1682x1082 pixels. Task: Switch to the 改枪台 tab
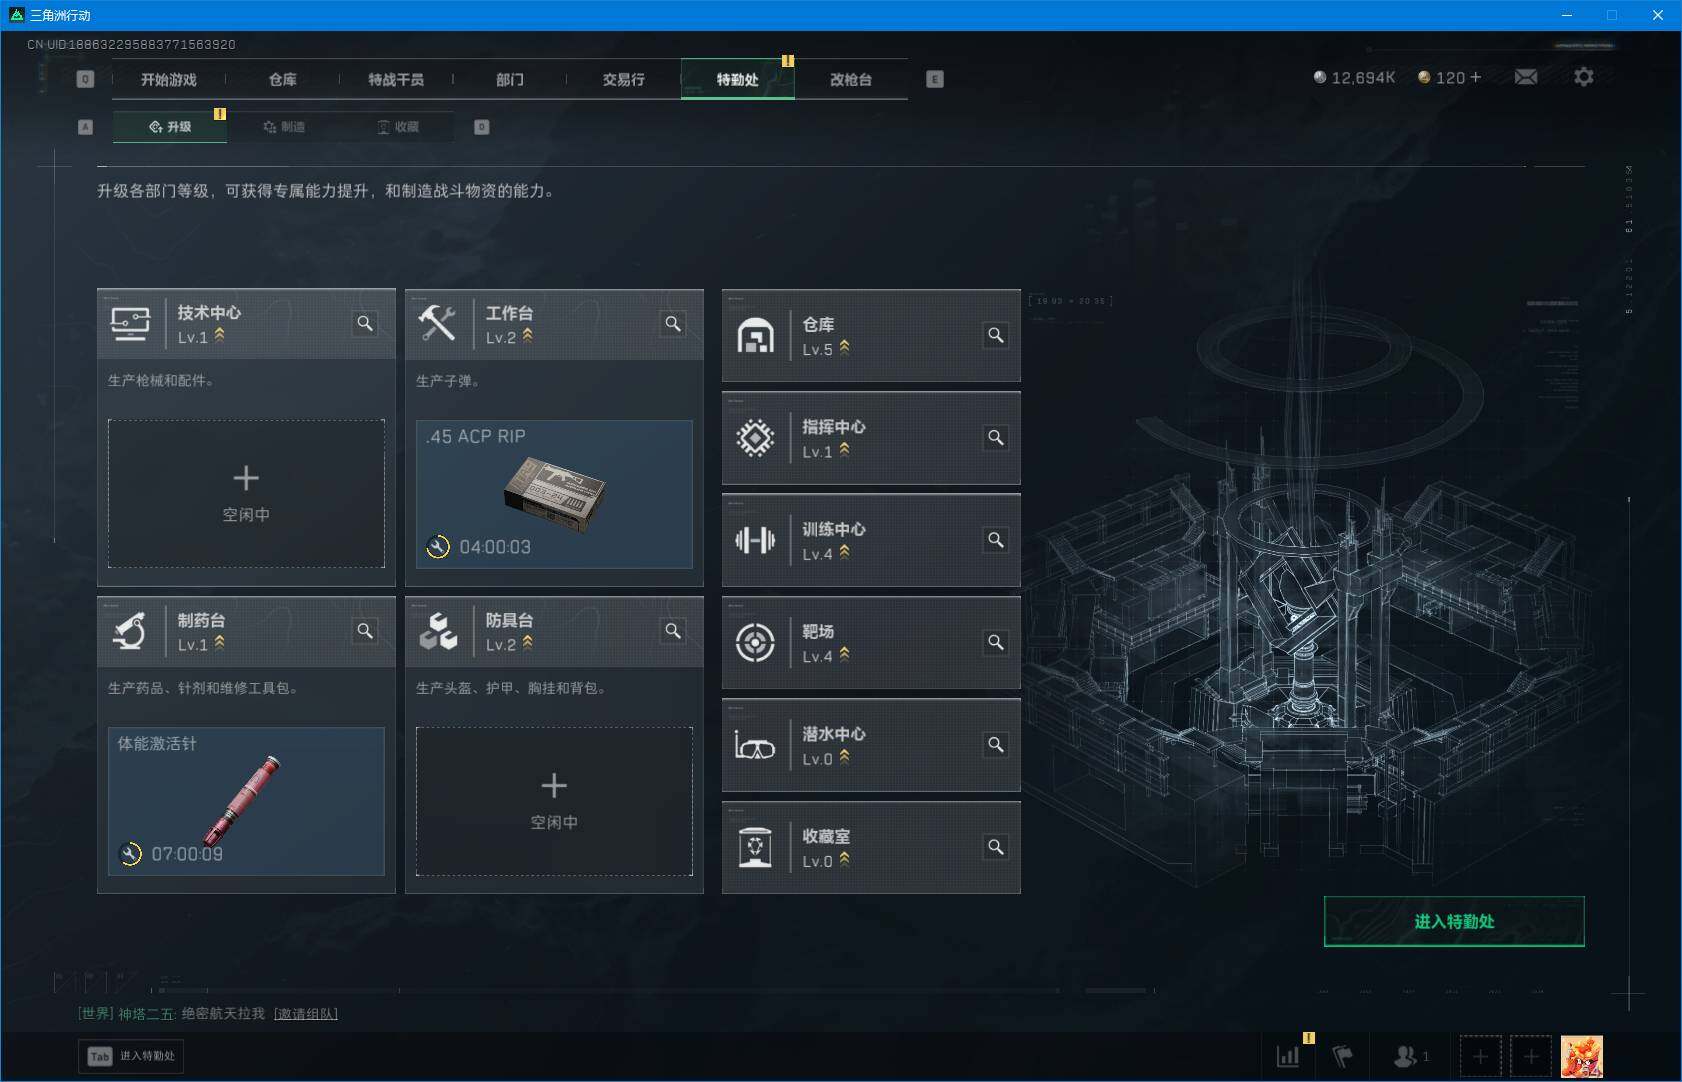pos(851,80)
